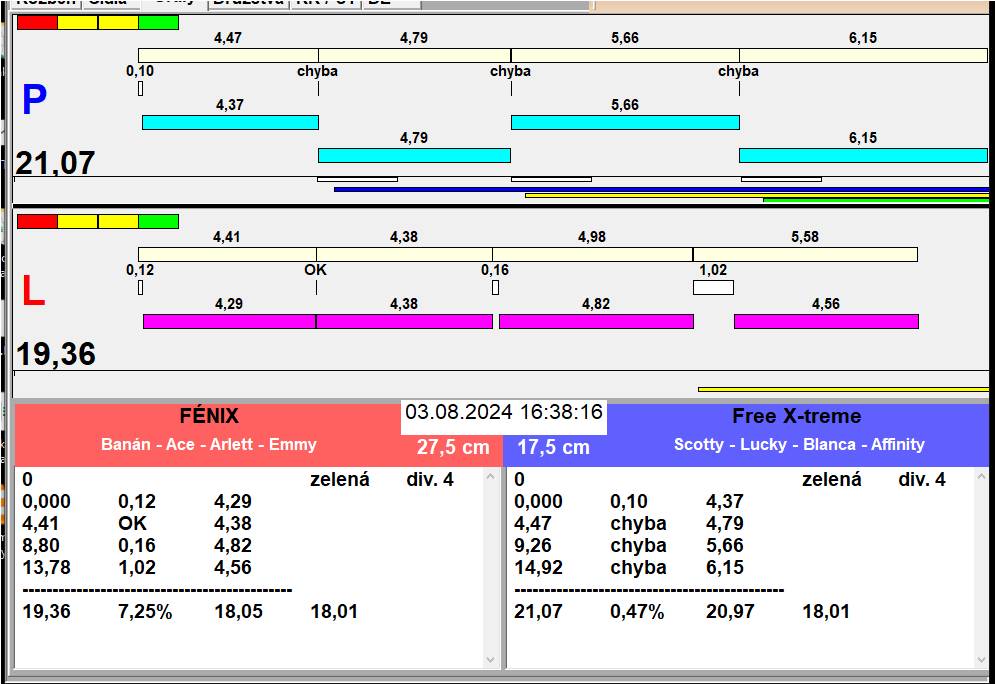The height and width of the screenshot is (684, 995).
Task: Click the 0,16 changeover marker in lane L
Action: 496,287
